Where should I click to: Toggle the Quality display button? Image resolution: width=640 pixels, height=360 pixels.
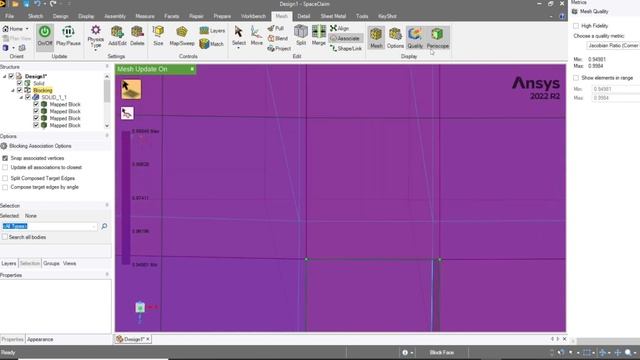(x=415, y=38)
